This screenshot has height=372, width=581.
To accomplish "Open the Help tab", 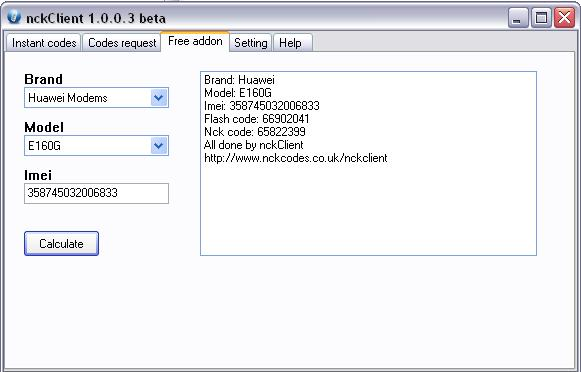I will (x=293, y=43).
